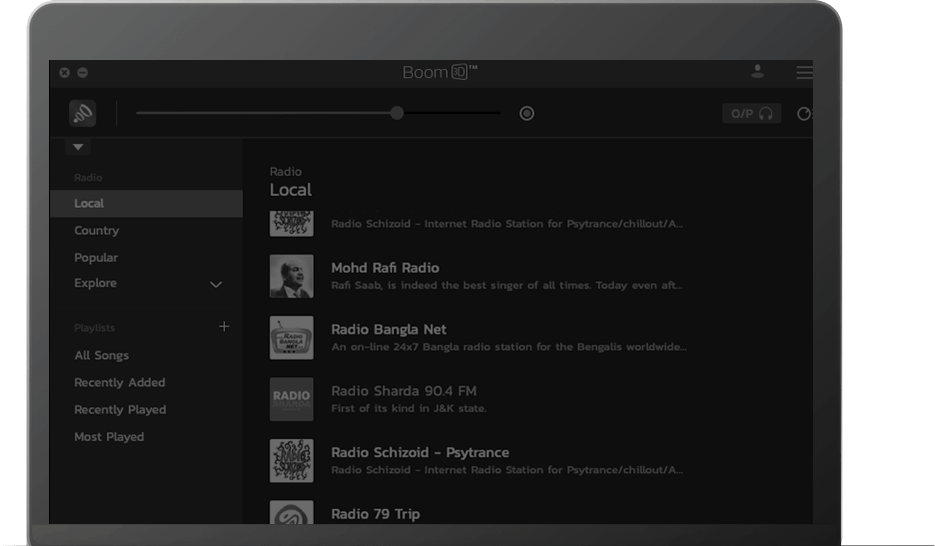Viewport: 935px width, 546px height.
Task: Select Radio Schizoid - Psytrance title
Action: tap(420, 452)
